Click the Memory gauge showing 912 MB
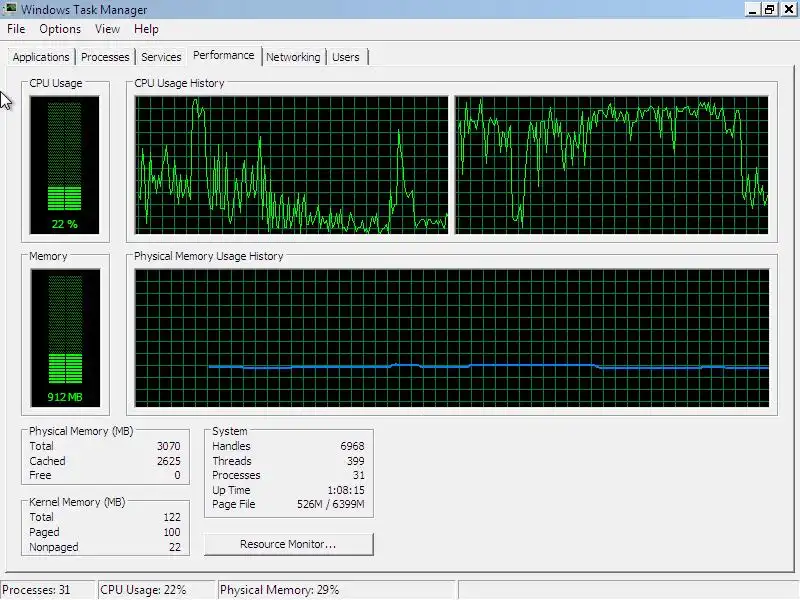The image size is (800, 600). pos(65,338)
